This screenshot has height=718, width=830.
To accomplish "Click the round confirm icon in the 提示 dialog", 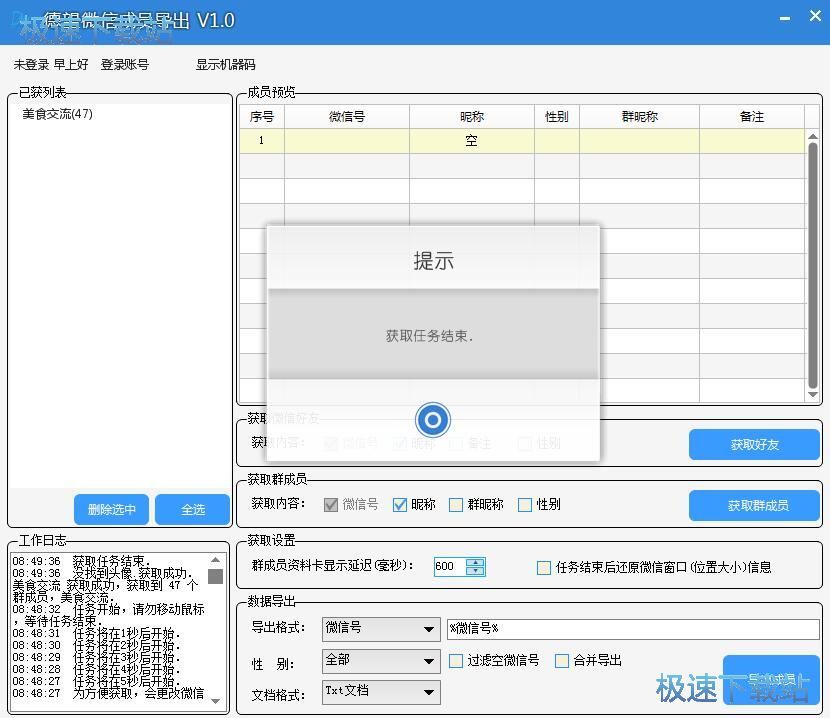I will (x=432, y=420).
